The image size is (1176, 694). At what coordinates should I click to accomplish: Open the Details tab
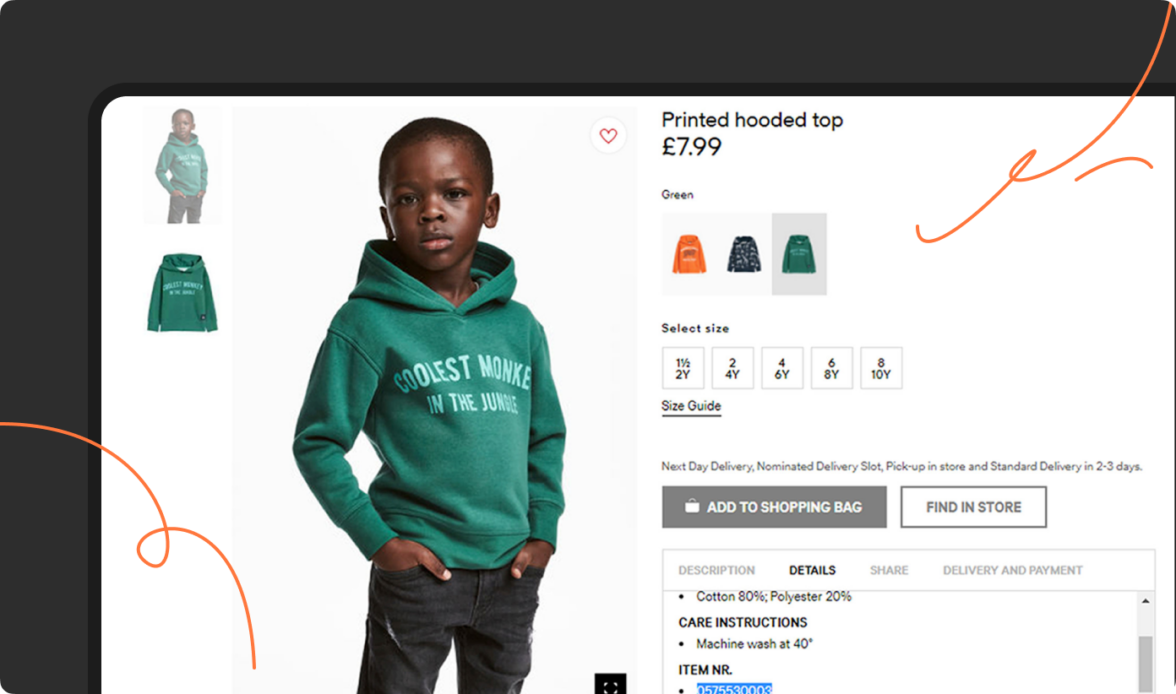point(812,570)
